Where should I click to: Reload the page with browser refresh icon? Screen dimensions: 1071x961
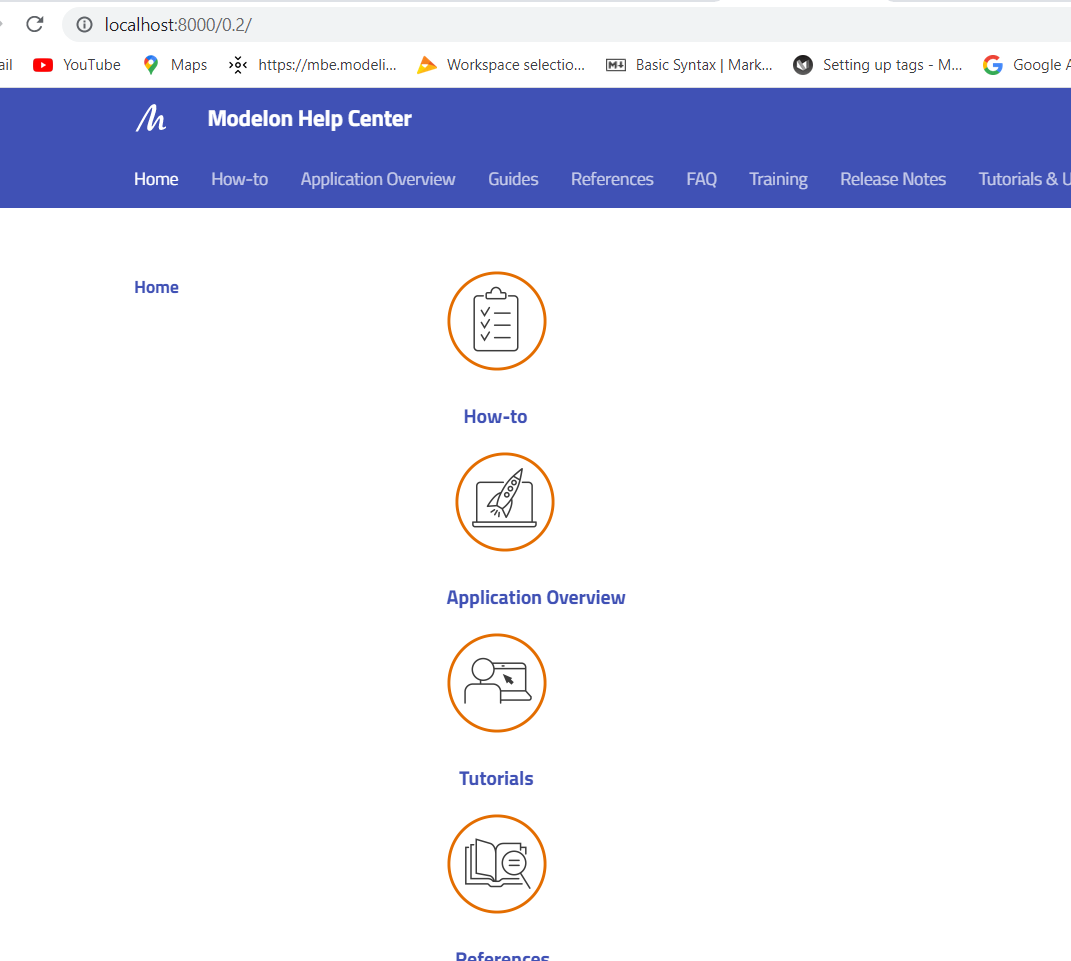pyautogui.click(x=35, y=25)
